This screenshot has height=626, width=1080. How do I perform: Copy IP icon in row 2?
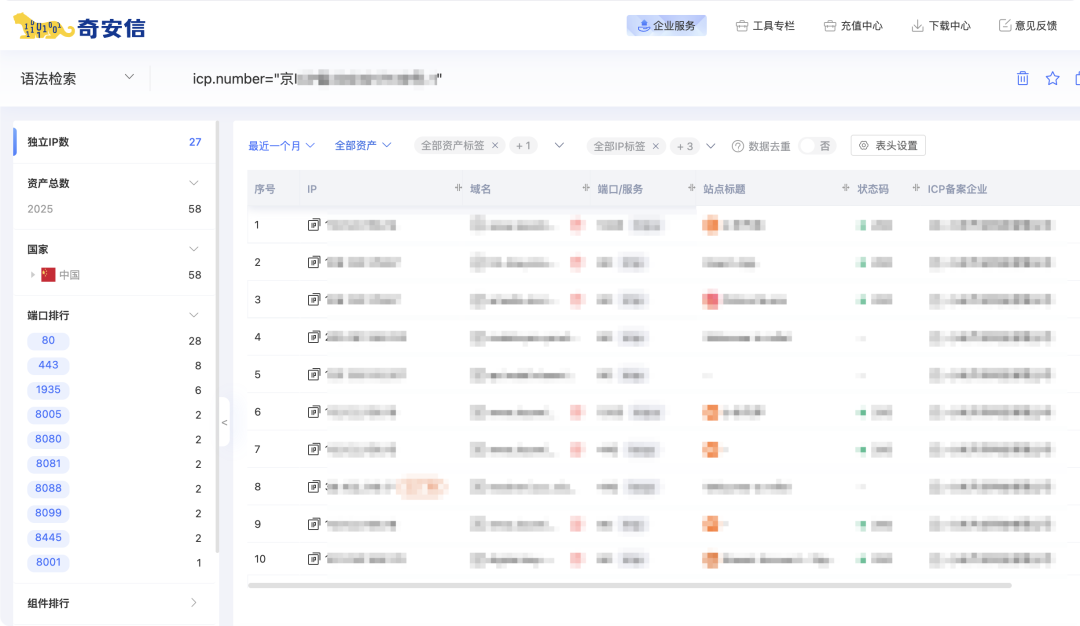pyautogui.click(x=314, y=262)
